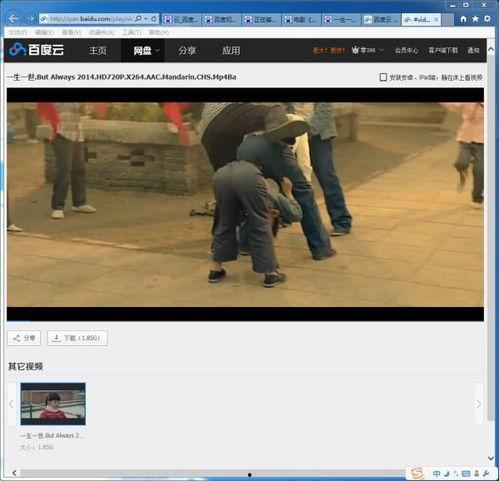
Task: Open the 工具(T) menu
Action: [x=131, y=32]
